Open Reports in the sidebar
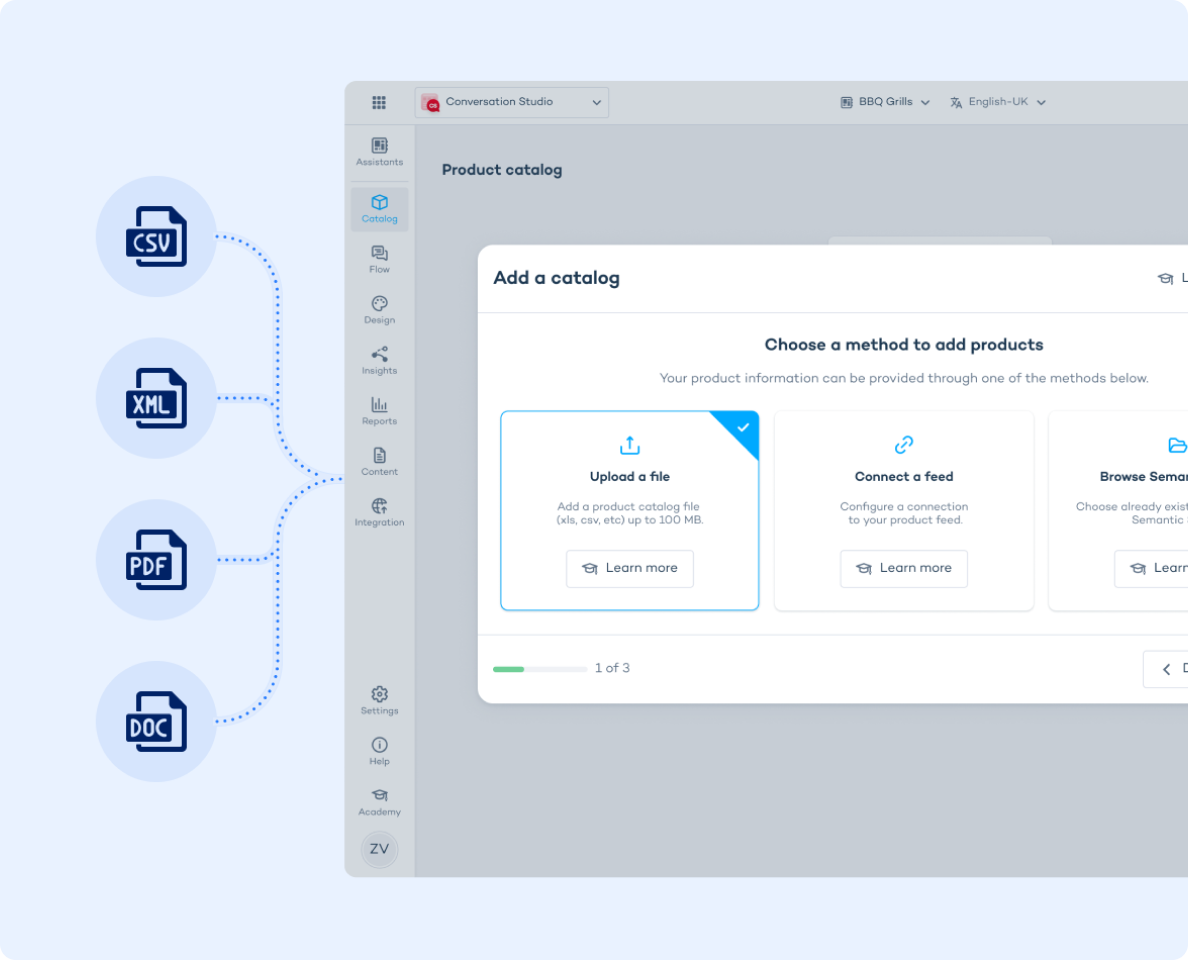1188x960 pixels. [x=379, y=411]
